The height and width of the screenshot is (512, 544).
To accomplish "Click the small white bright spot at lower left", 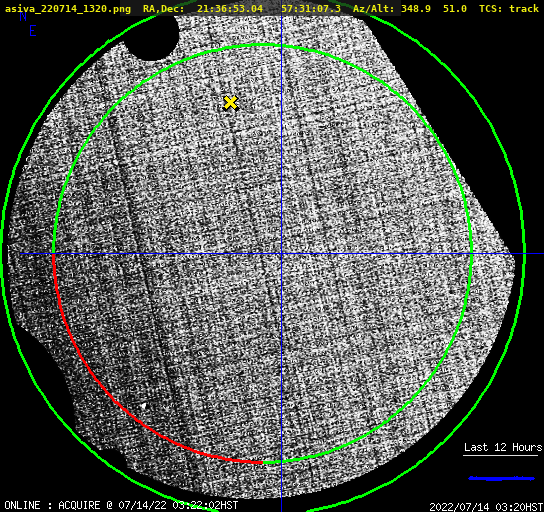I will pos(144,406).
